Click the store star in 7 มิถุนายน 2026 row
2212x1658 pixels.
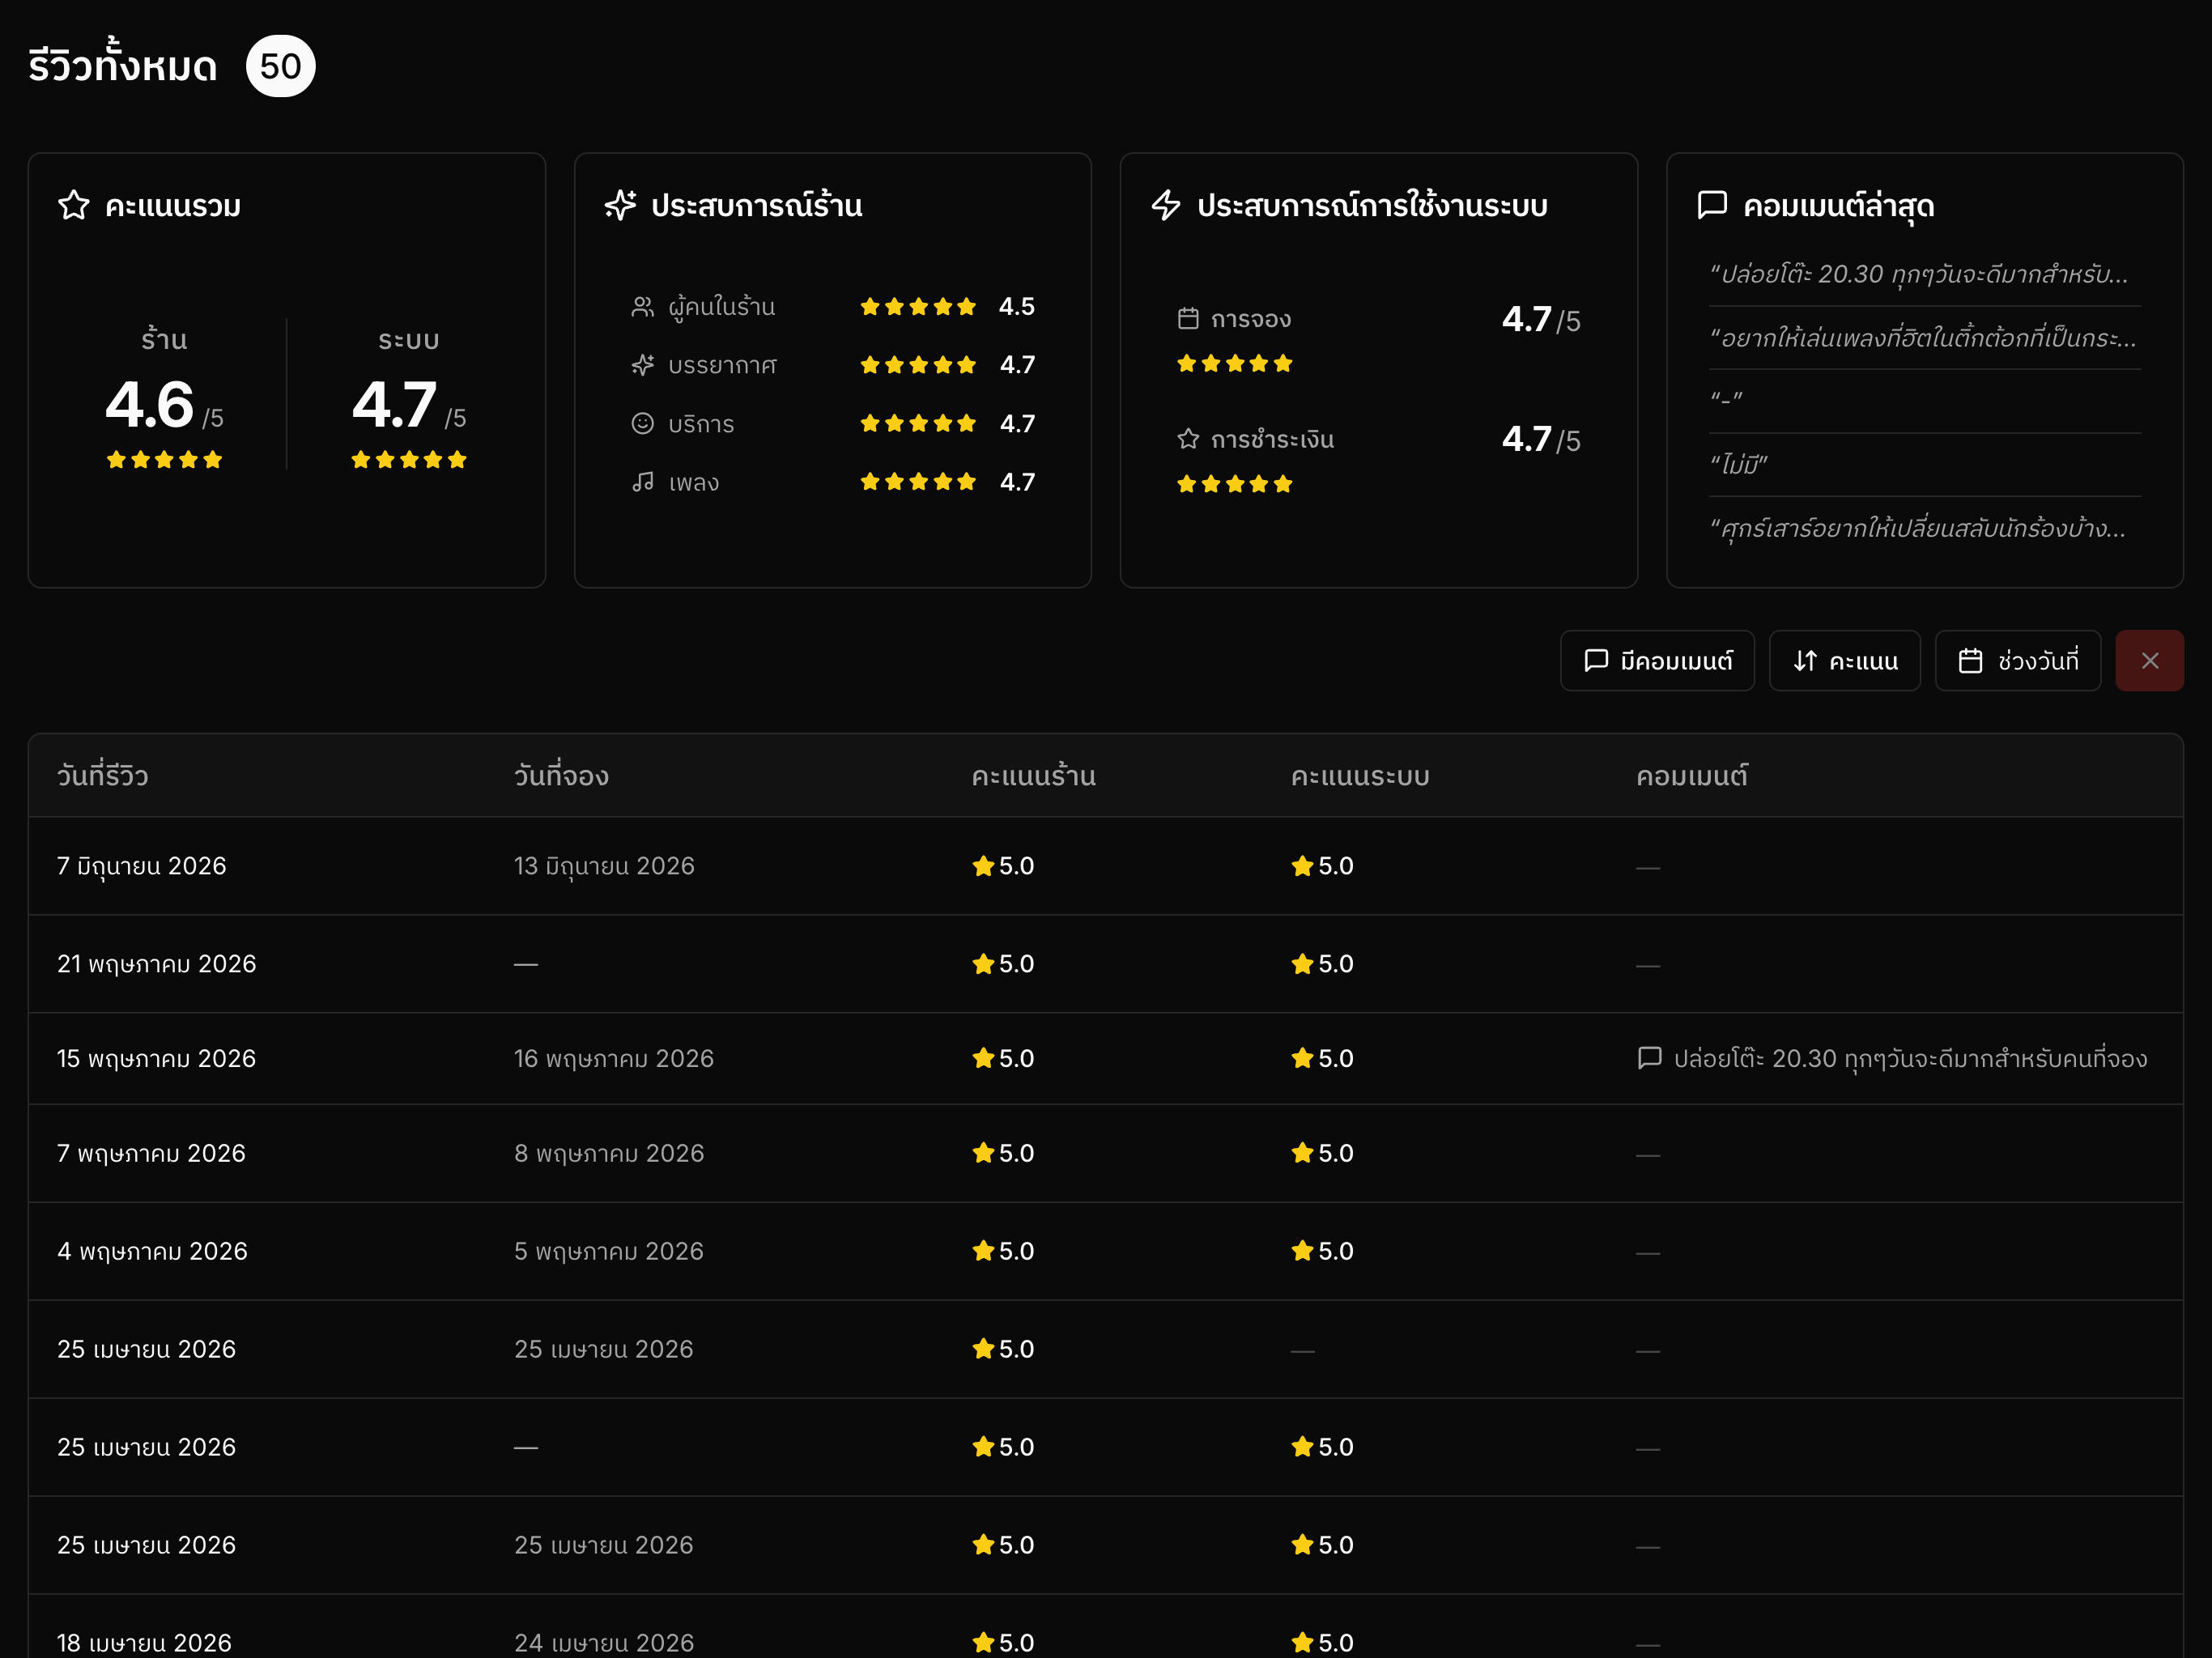tap(983, 866)
